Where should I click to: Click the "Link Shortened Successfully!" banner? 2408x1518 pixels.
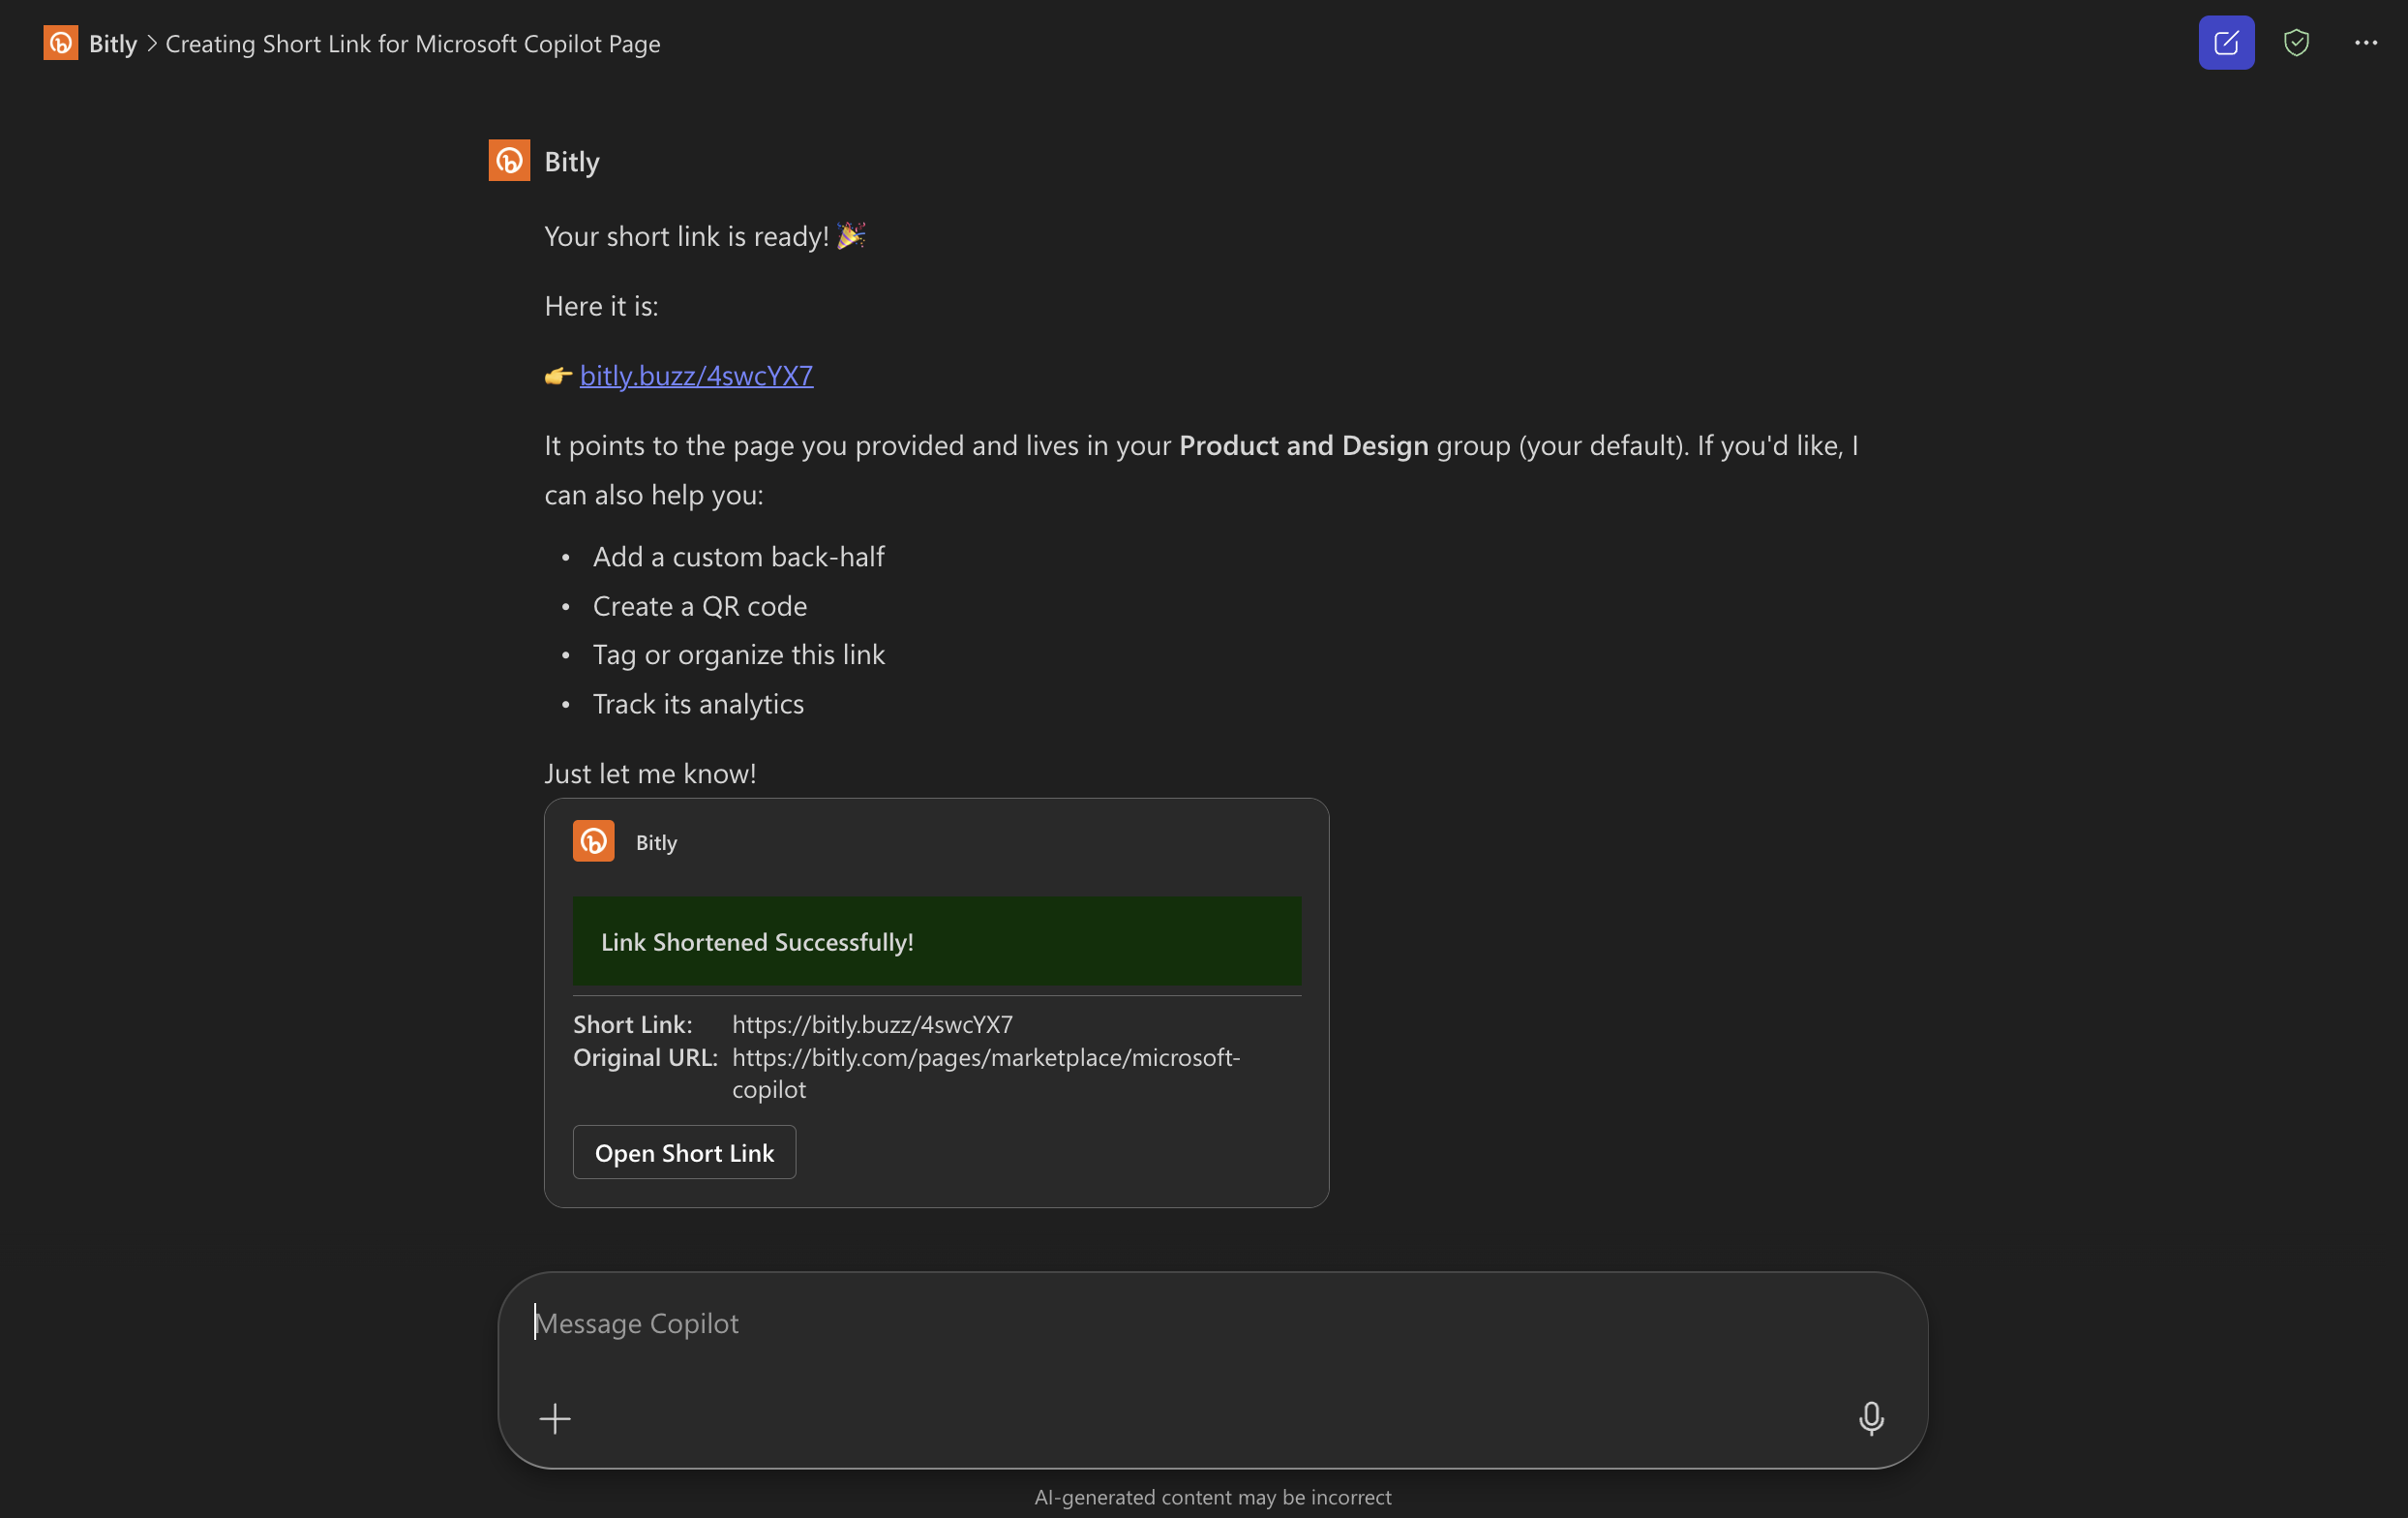coord(937,941)
